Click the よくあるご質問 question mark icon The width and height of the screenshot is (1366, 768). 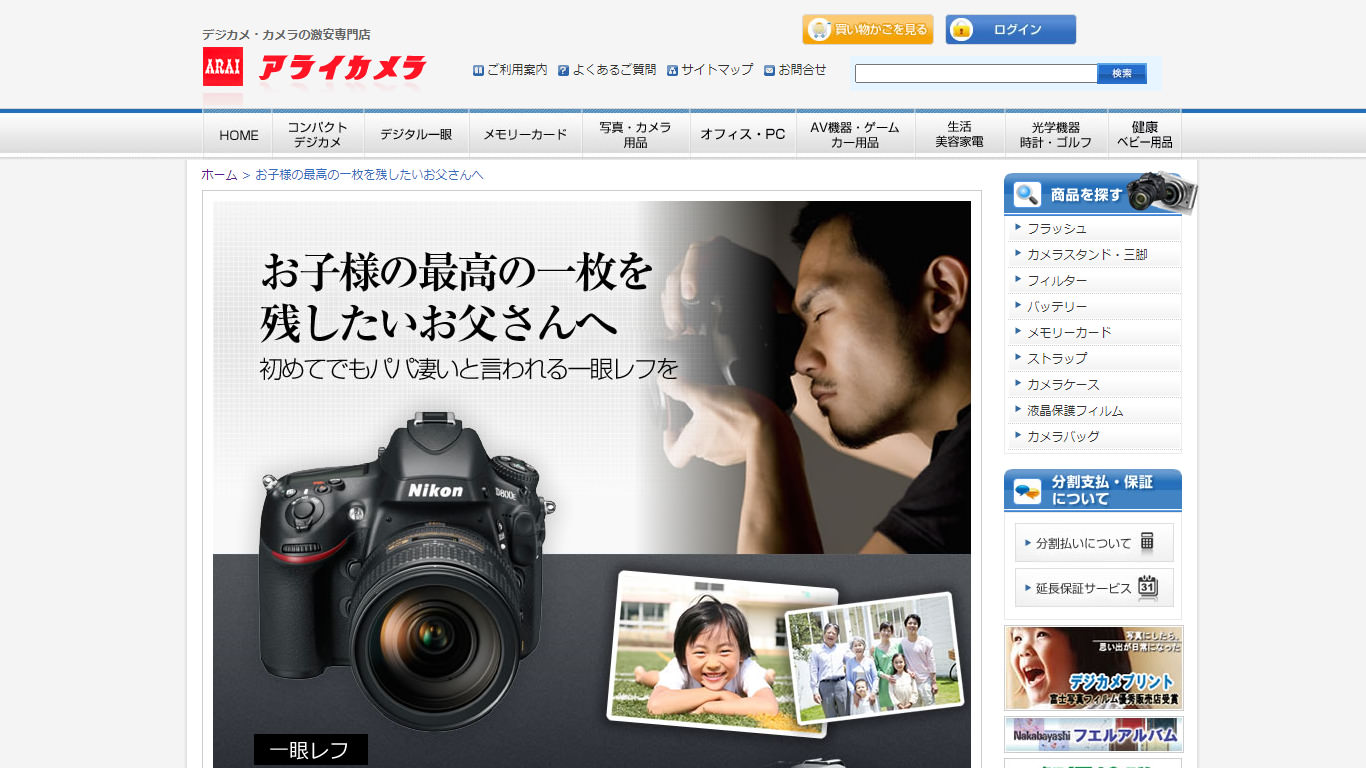[x=563, y=70]
